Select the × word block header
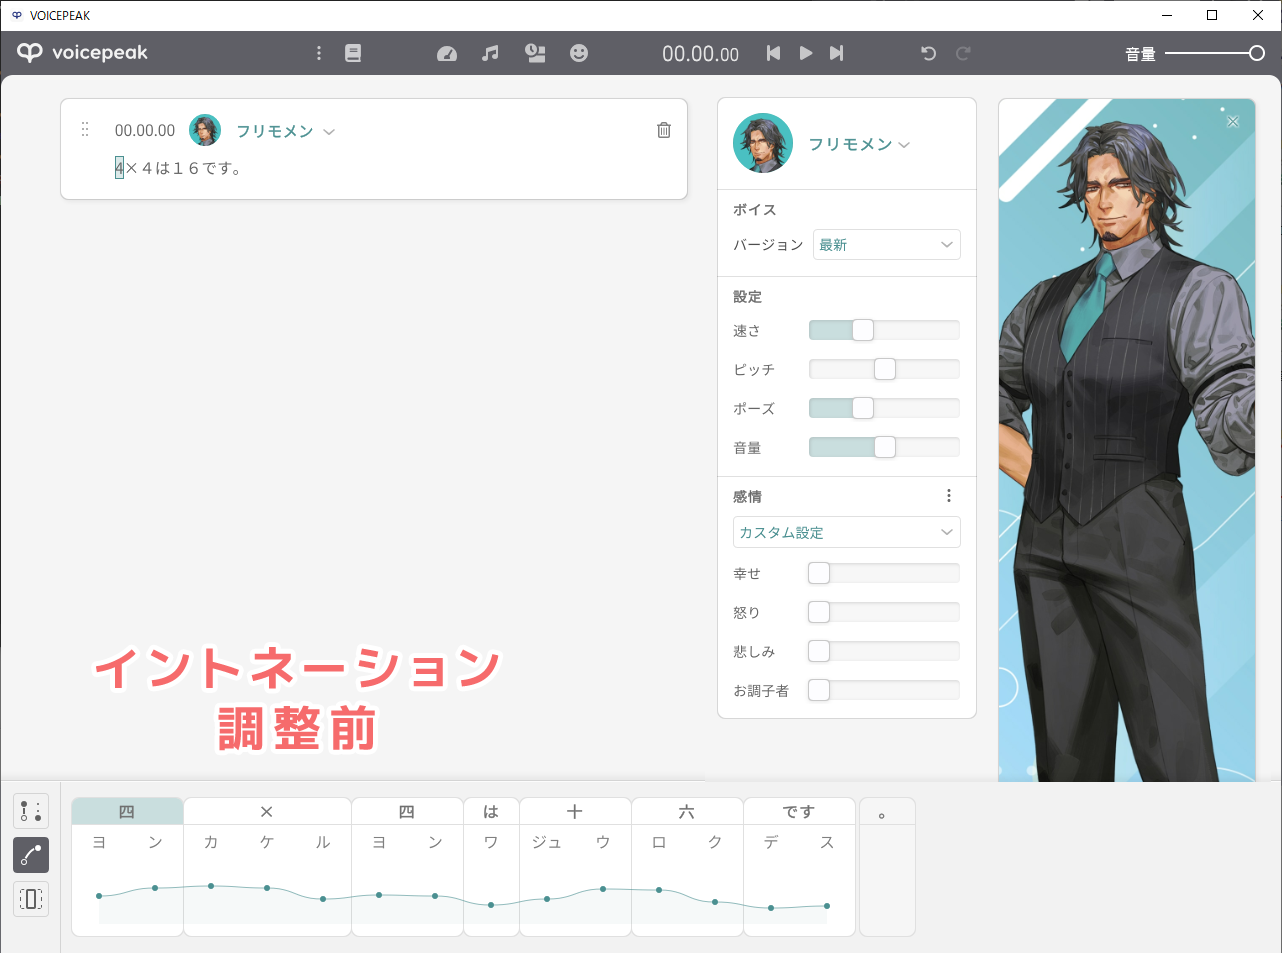This screenshot has height=953, width=1282. point(267,811)
